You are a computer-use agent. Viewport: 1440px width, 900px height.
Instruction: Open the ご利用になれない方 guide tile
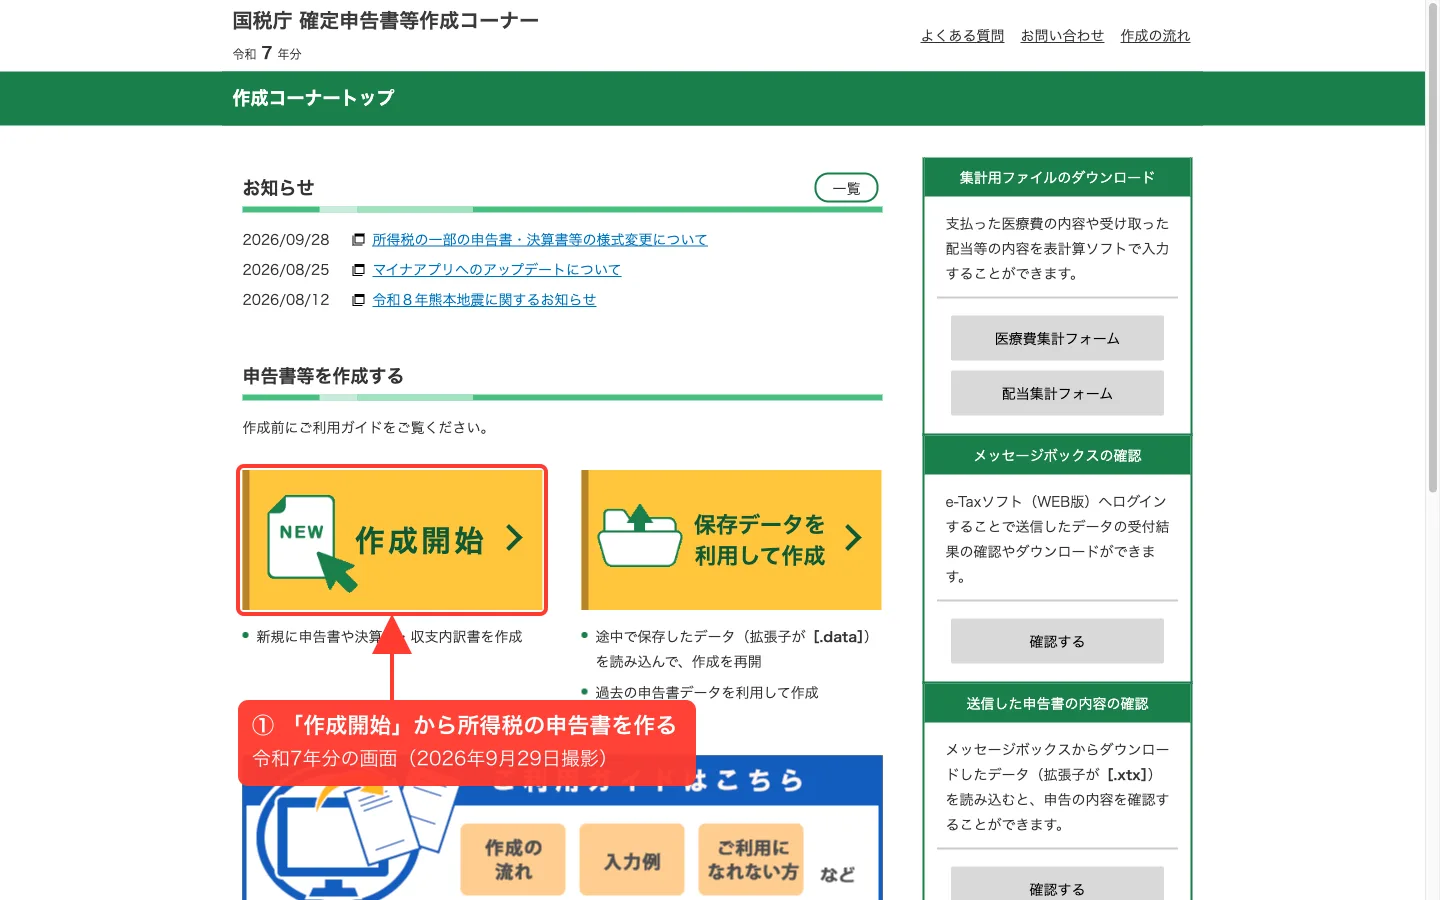coord(752,859)
